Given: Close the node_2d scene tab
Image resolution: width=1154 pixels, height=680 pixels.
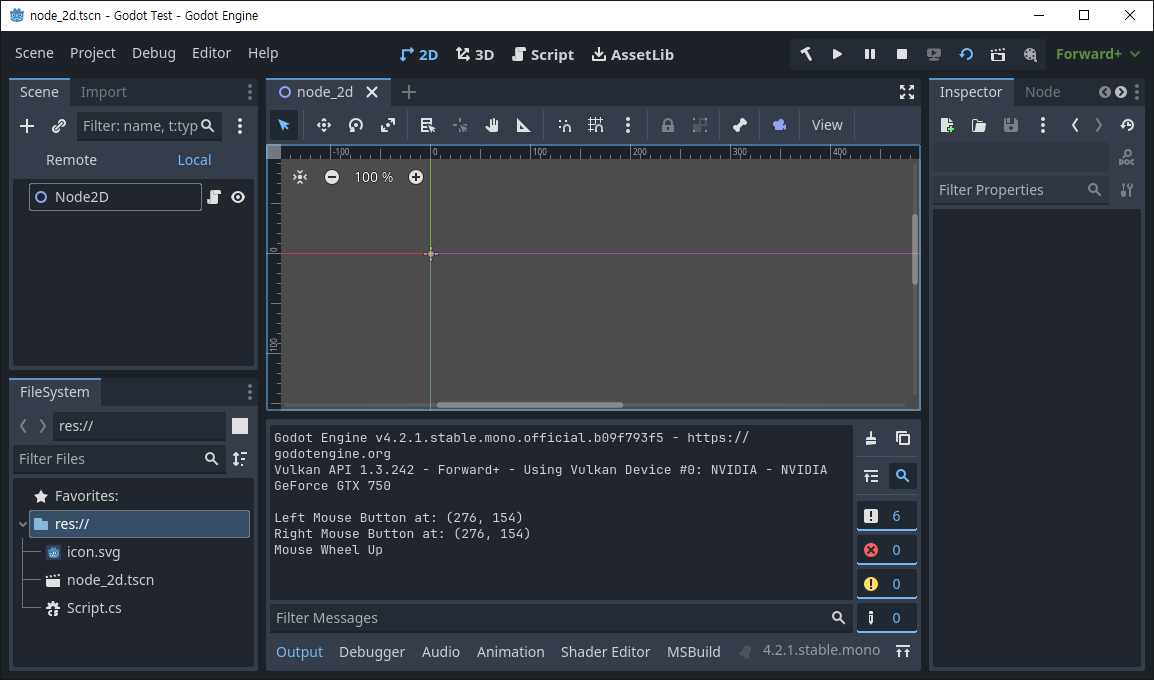Looking at the screenshot, I should click(372, 92).
